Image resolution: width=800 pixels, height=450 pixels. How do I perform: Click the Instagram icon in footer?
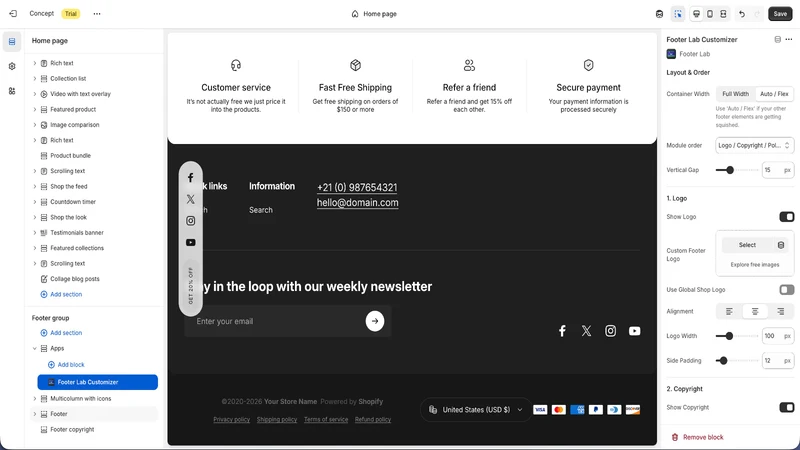[610, 331]
